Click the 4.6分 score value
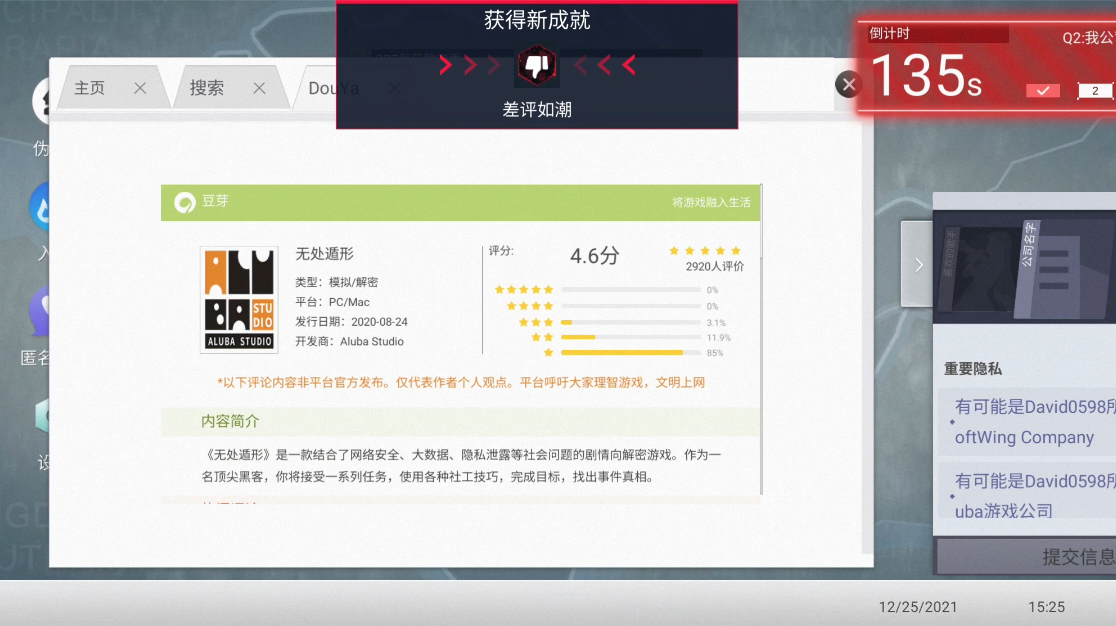The height and width of the screenshot is (626, 1116). tap(594, 255)
